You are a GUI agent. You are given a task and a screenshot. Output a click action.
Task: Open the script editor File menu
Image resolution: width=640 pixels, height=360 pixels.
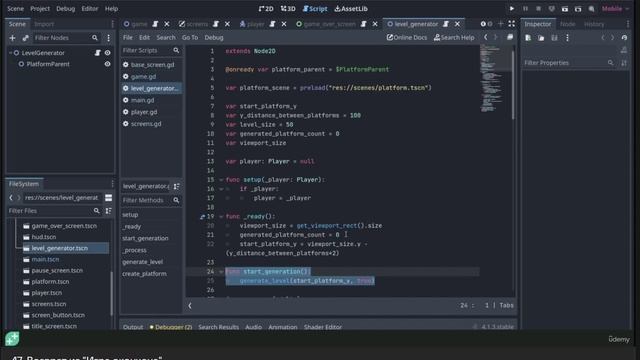(x=128, y=38)
